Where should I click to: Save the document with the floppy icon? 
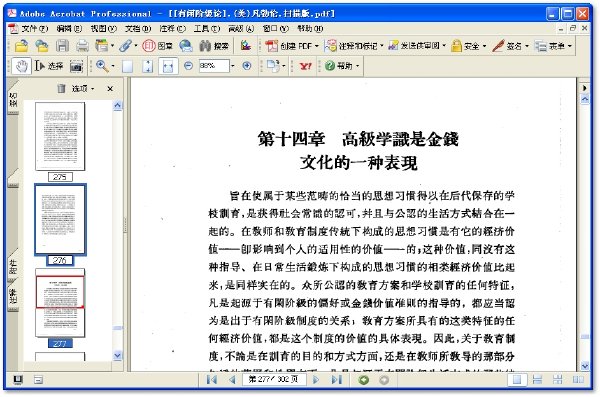(x=62, y=46)
